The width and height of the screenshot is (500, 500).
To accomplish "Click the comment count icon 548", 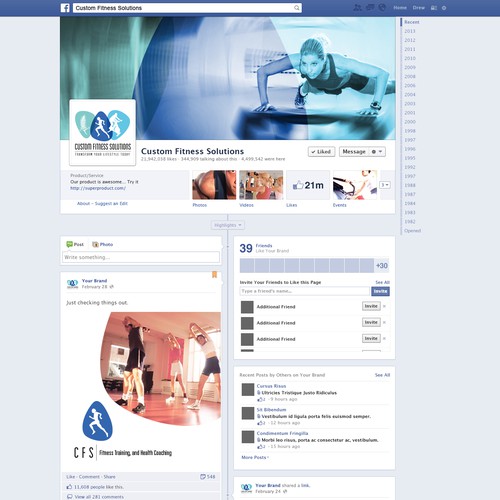I will (203, 477).
